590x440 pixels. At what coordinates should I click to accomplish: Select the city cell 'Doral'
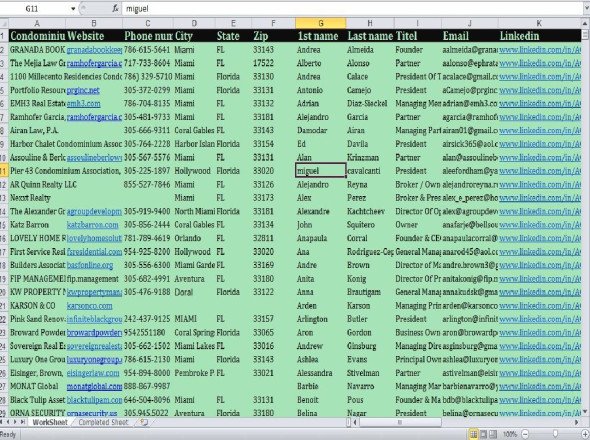pyautogui.click(x=194, y=292)
